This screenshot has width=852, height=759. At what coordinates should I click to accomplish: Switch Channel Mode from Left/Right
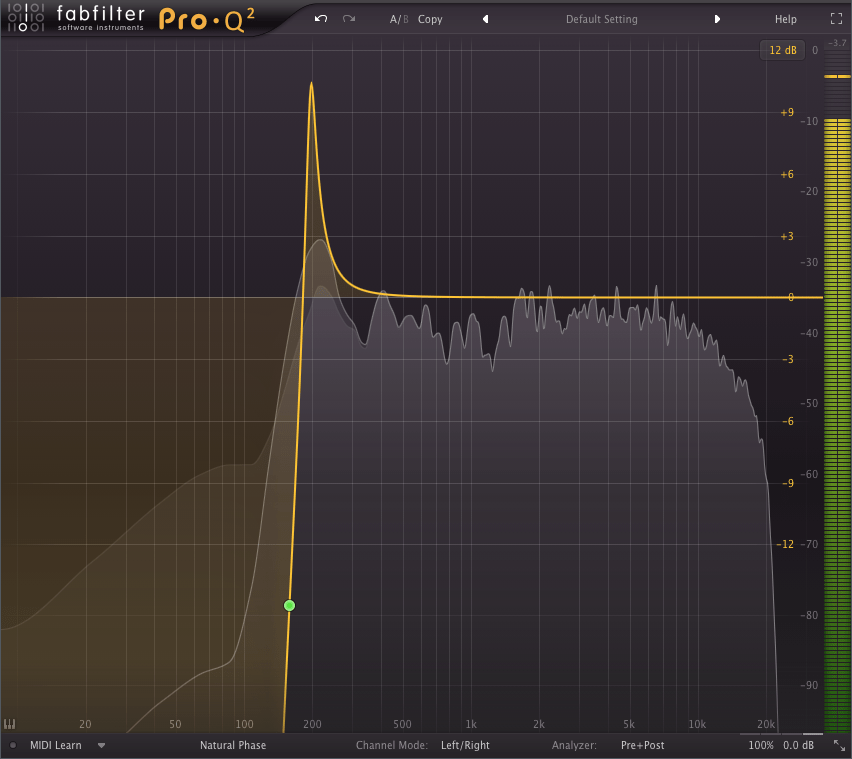[x=465, y=745]
